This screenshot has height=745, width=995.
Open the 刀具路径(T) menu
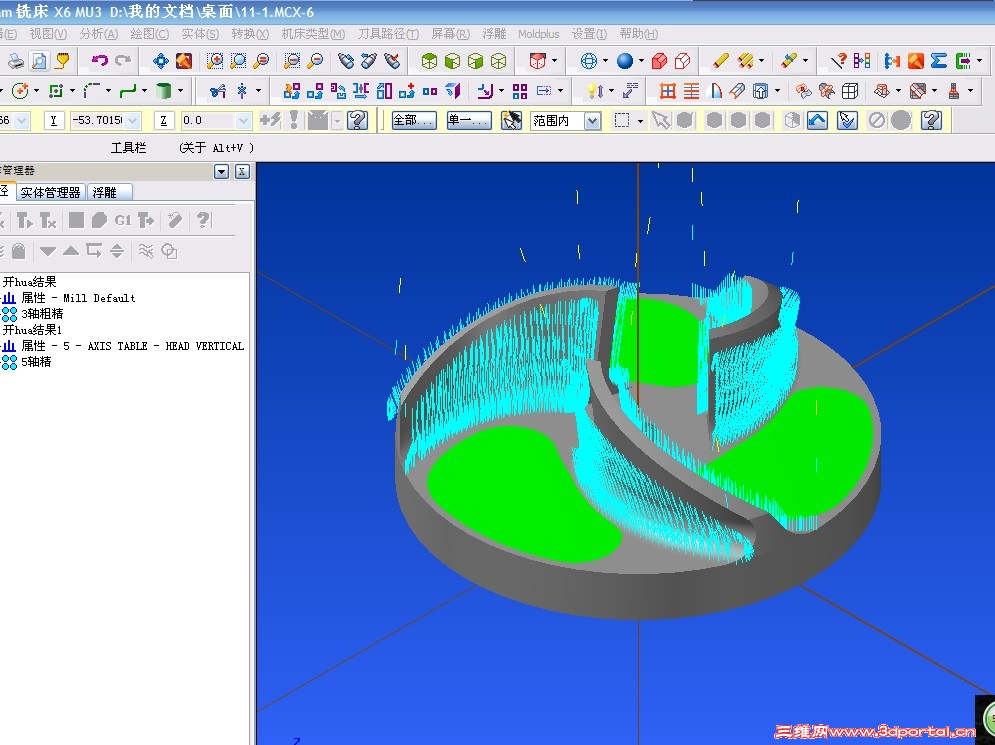click(x=388, y=34)
